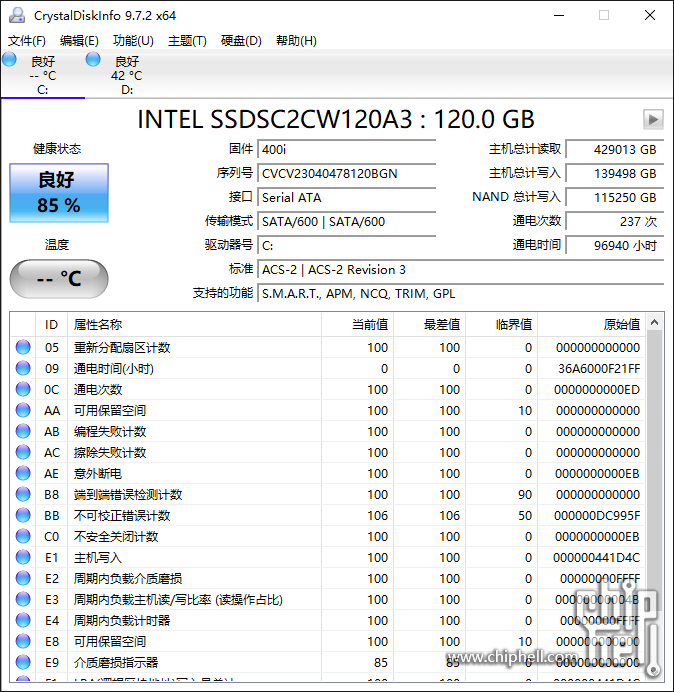Click the 当前值 column header

[358, 325]
